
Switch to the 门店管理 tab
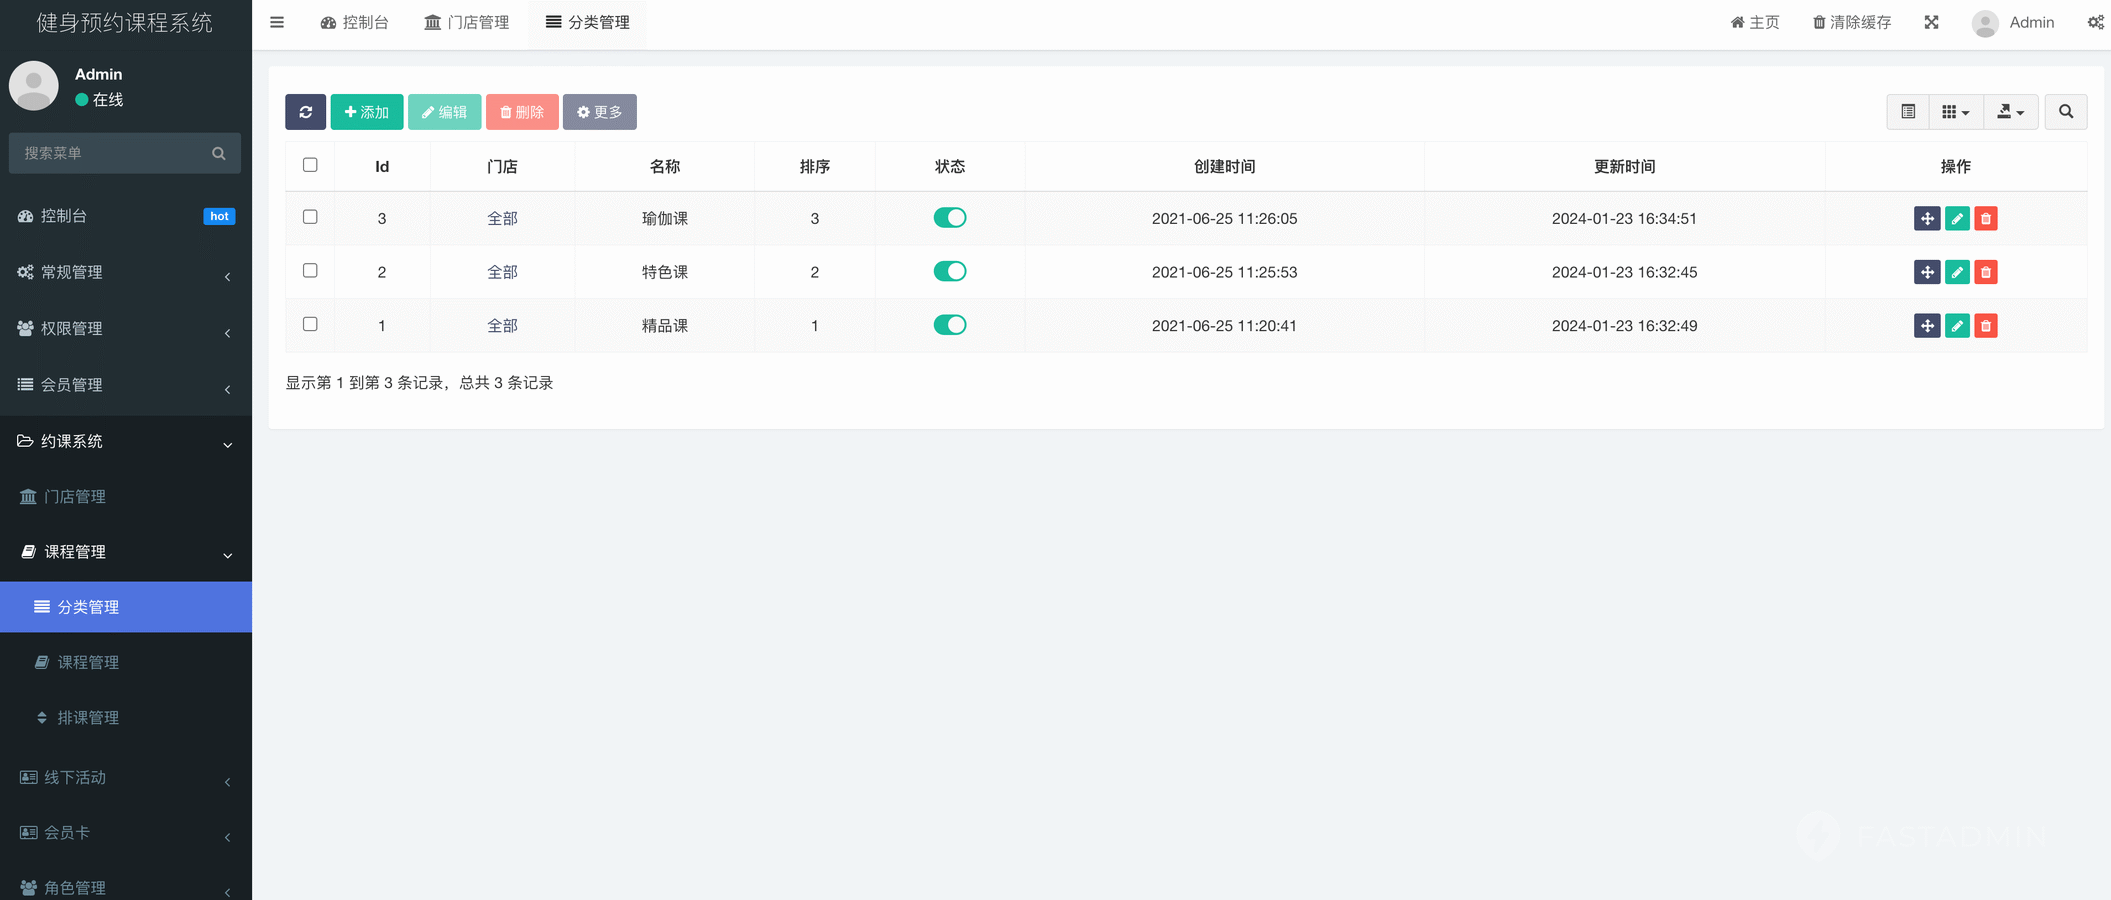pos(467,23)
